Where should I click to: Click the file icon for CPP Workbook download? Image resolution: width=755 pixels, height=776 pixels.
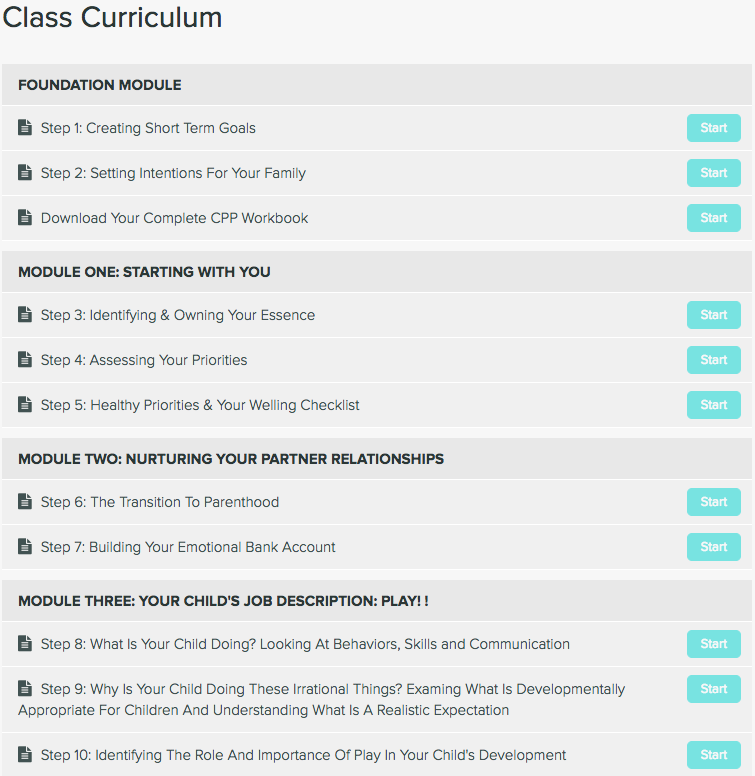[25, 217]
